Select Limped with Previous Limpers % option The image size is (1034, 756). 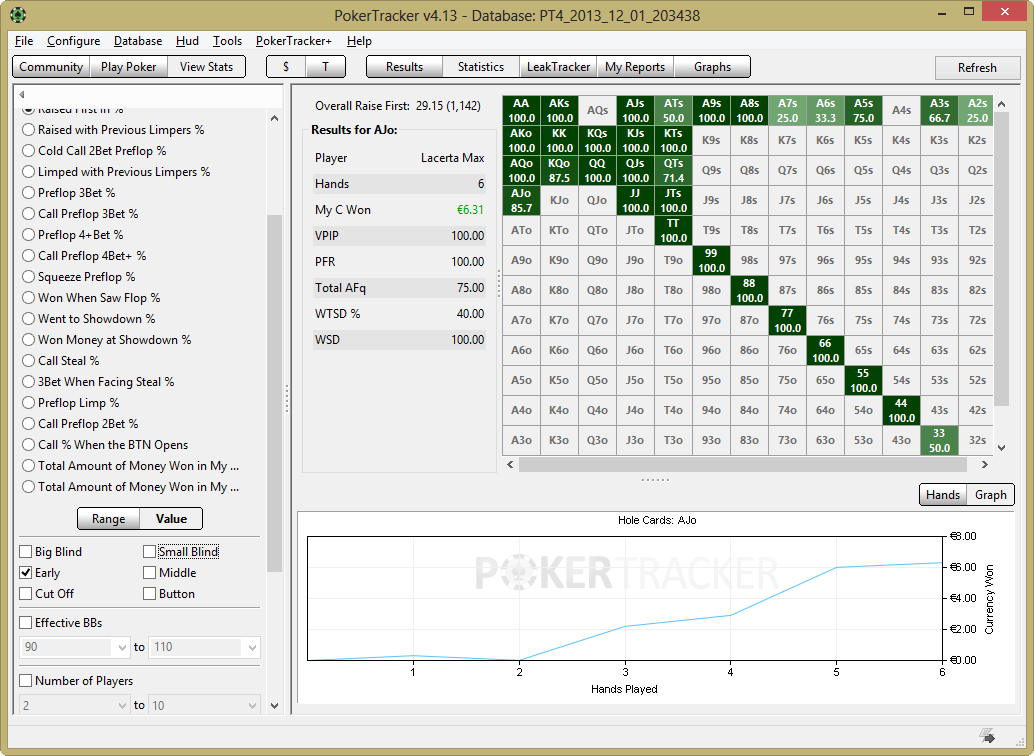[x=116, y=172]
